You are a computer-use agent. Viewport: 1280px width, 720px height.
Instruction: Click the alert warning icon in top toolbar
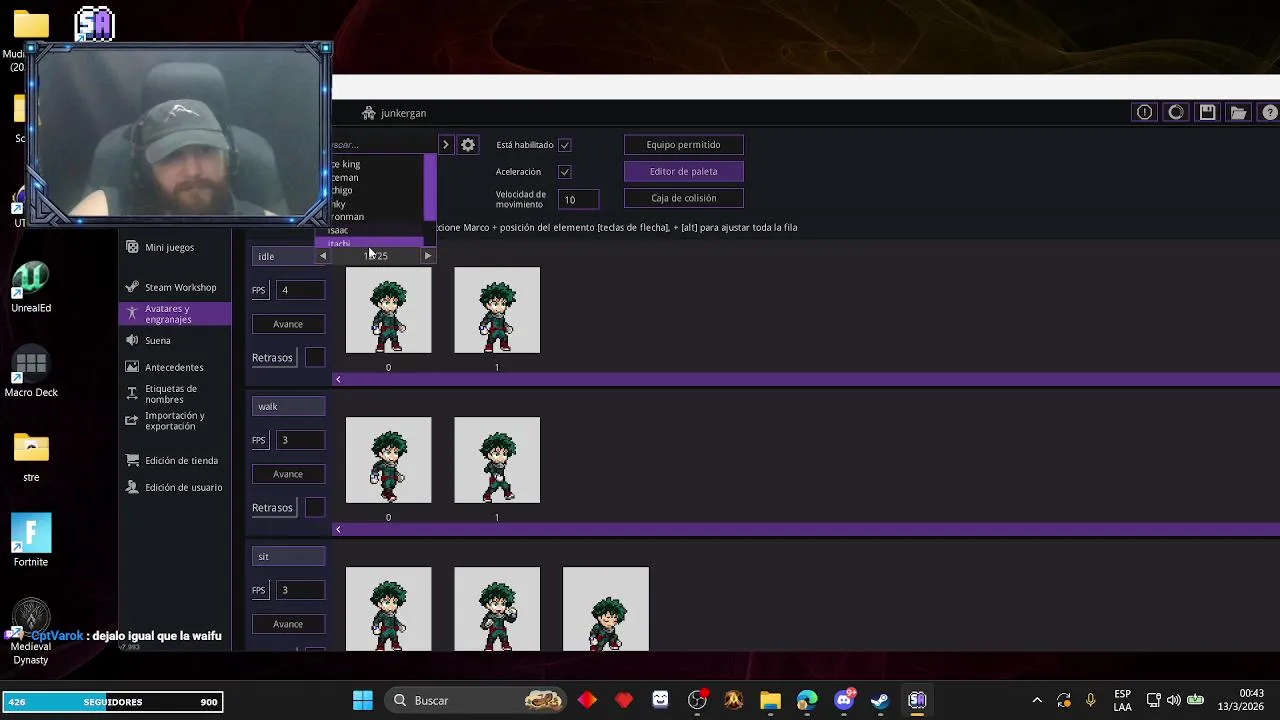[x=1144, y=113]
